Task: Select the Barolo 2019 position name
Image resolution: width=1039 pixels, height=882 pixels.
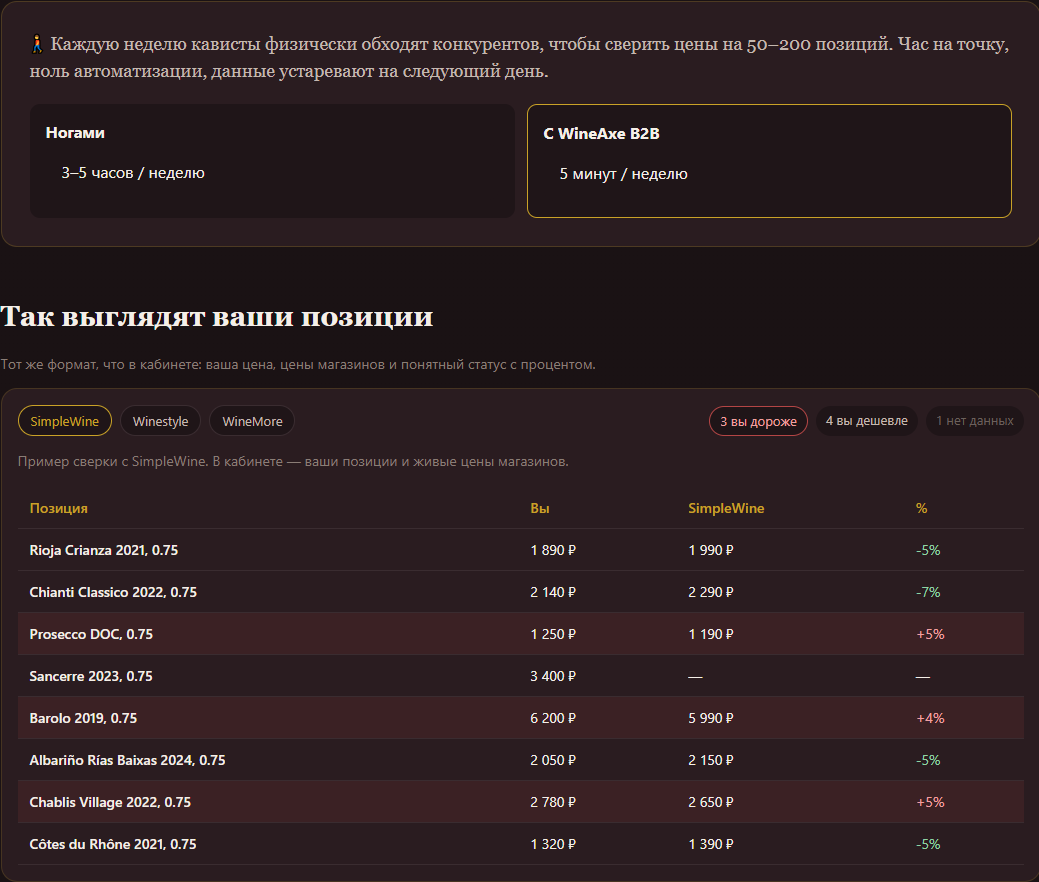Action: [83, 718]
